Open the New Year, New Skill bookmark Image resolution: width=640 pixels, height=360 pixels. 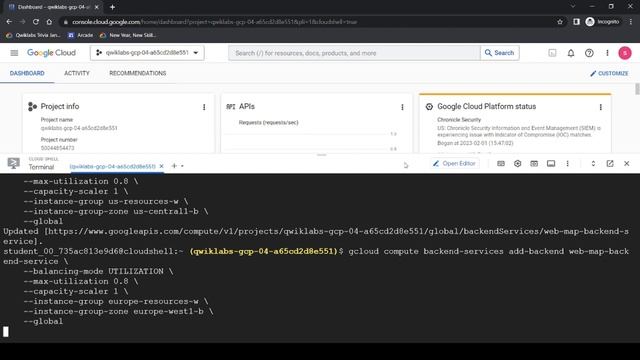[128, 36]
